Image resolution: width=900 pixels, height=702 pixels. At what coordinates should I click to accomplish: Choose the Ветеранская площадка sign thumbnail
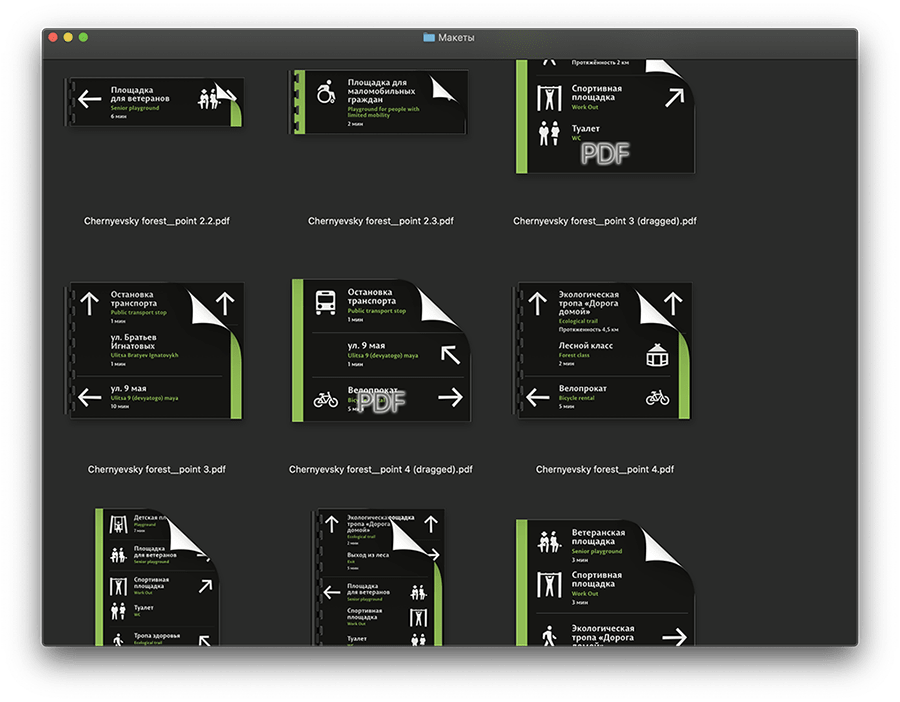tap(604, 582)
